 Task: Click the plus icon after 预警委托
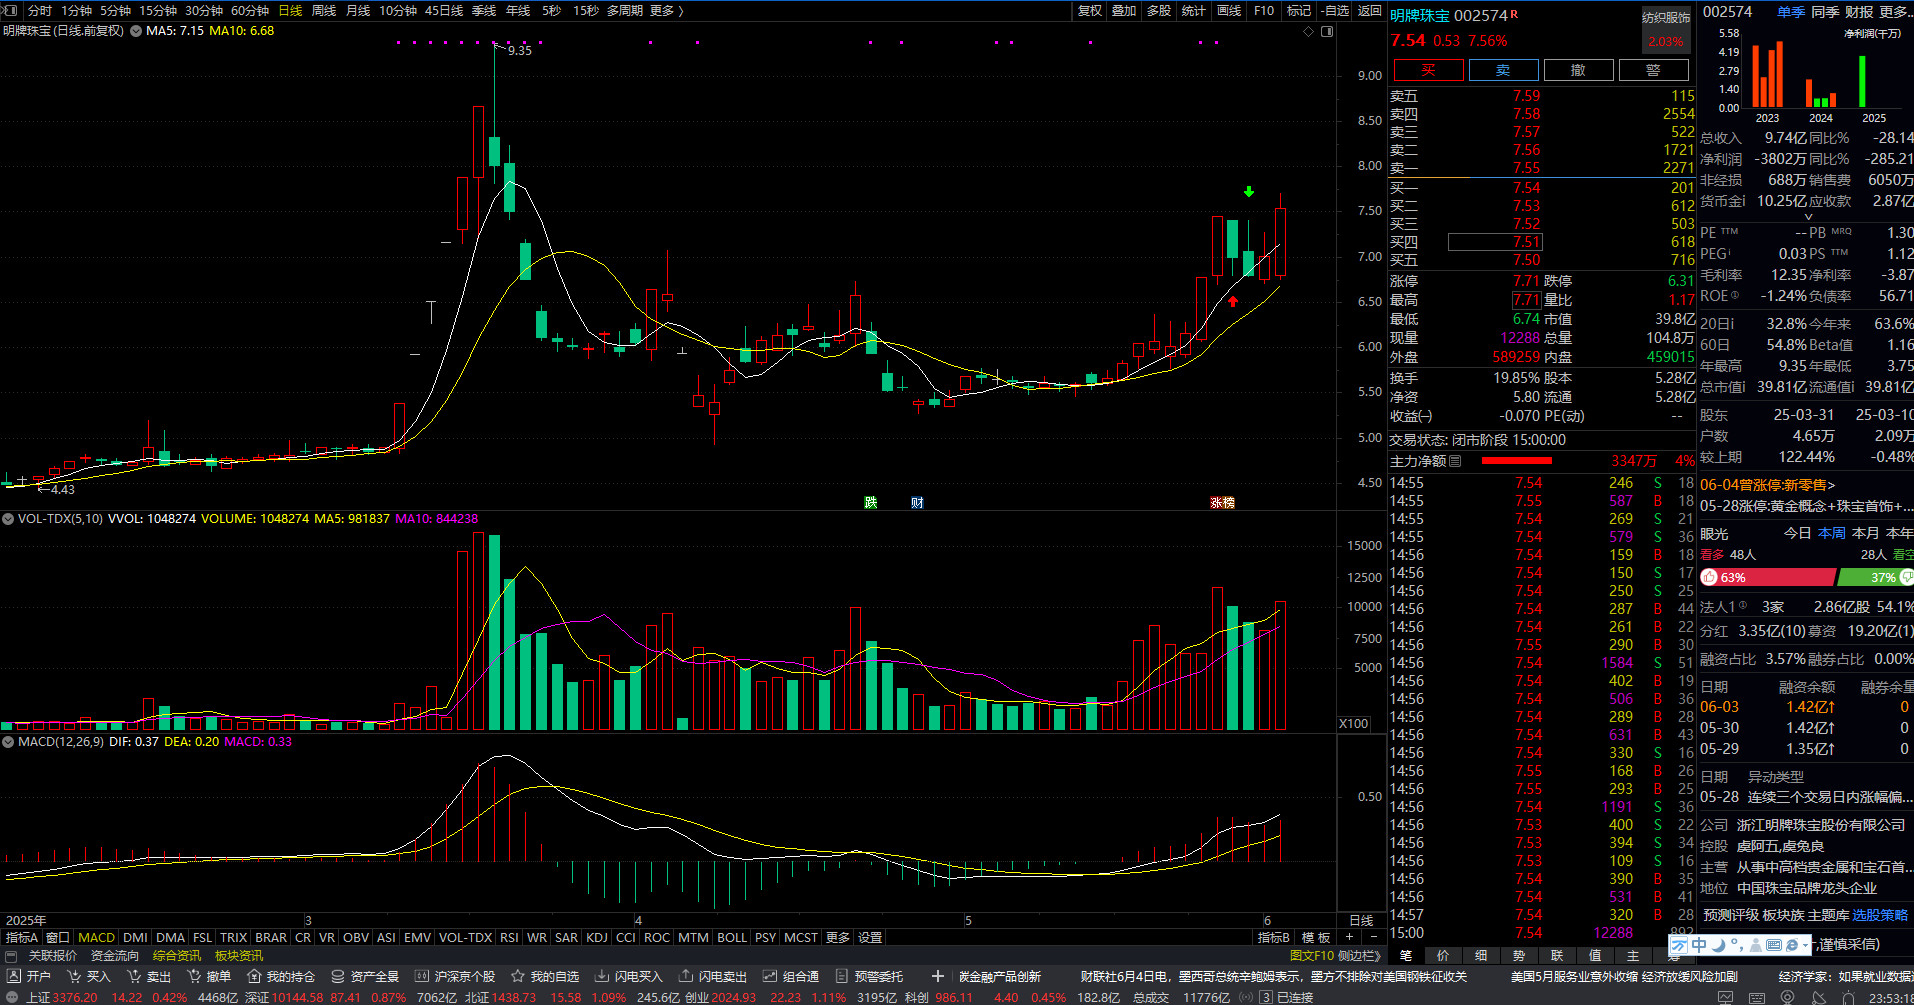[937, 976]
